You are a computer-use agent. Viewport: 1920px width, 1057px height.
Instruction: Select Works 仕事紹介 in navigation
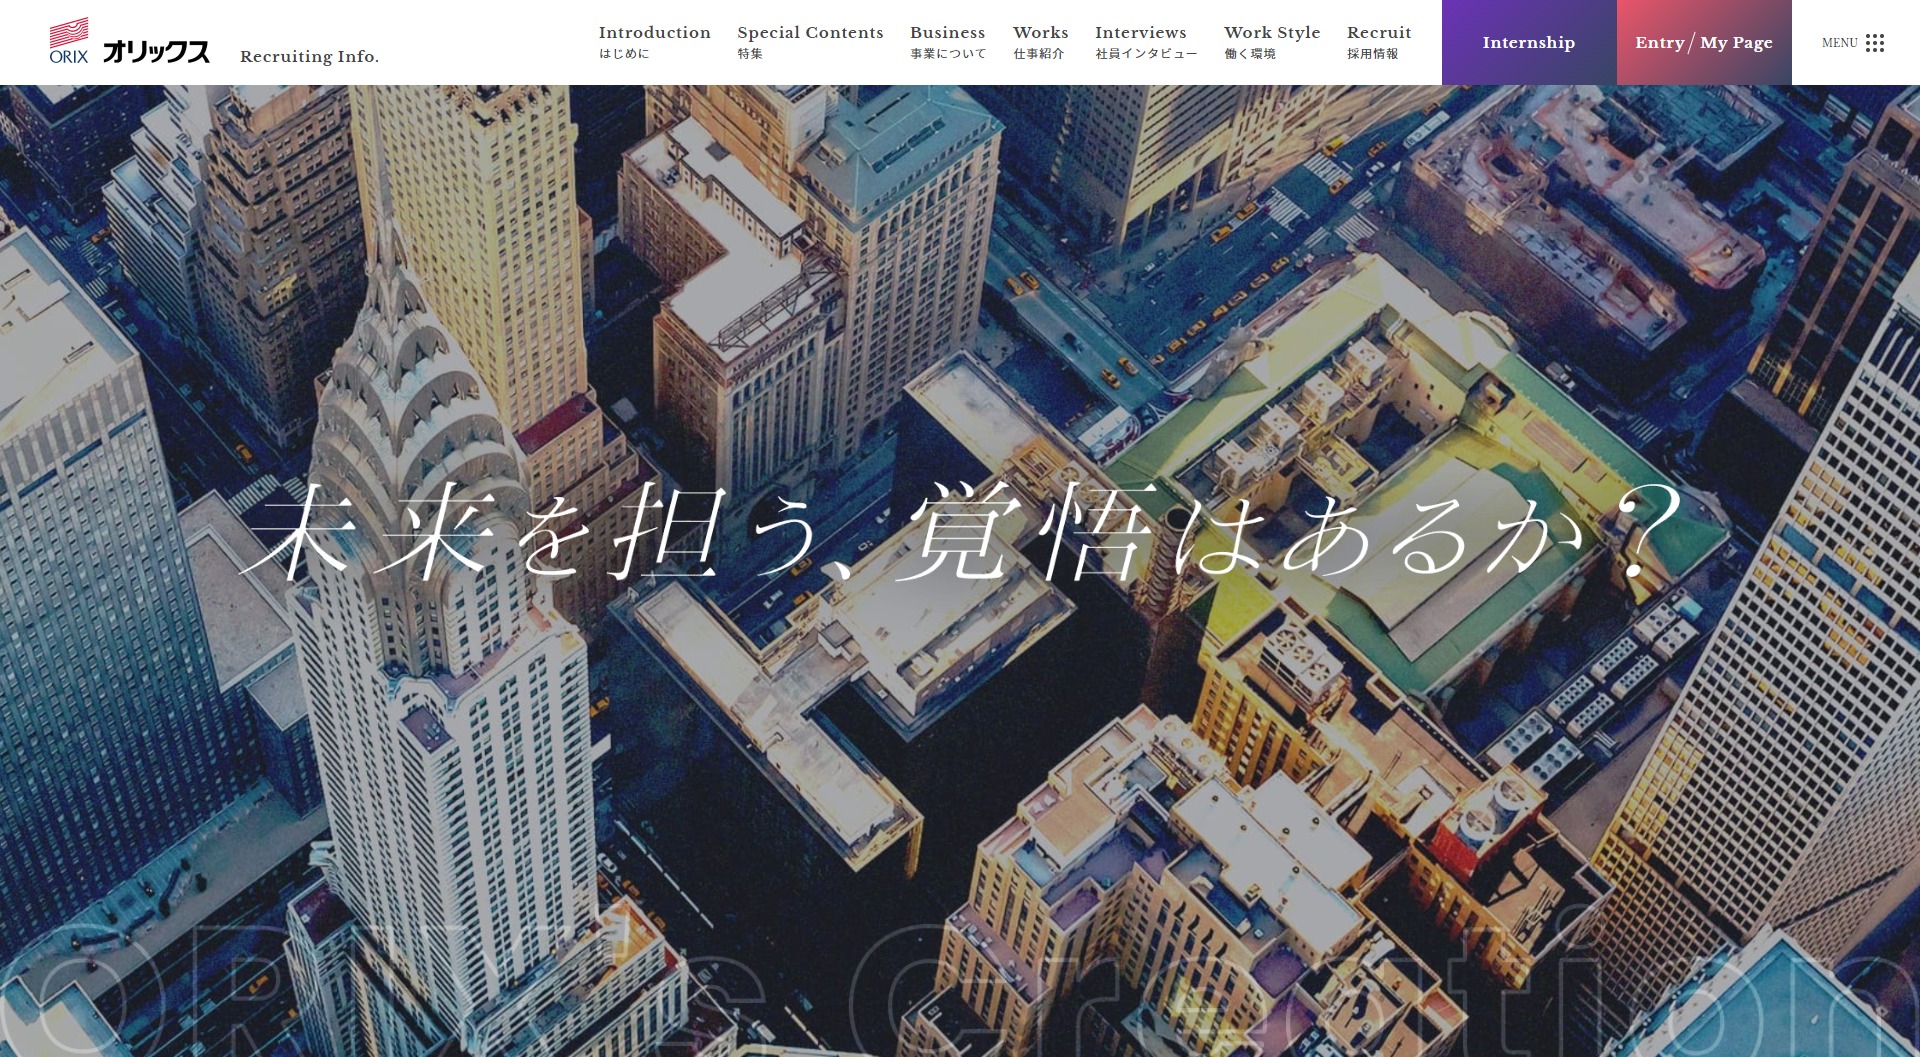(1040, 42)
